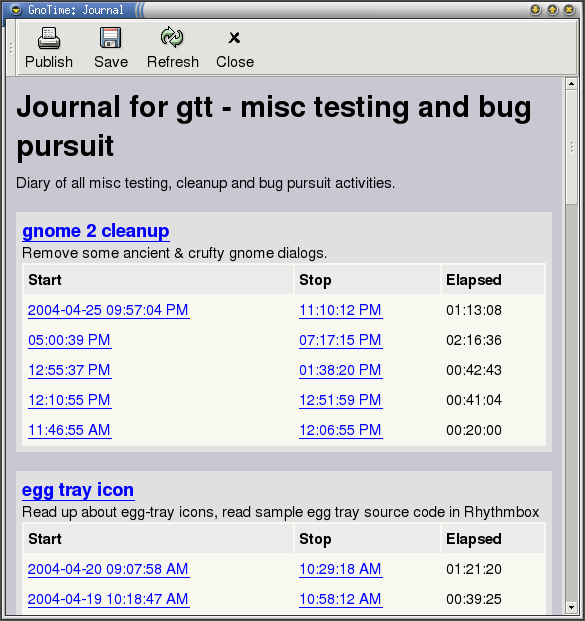Click the Publish printer icon
The height and width of the screenshot is (621, 585).
click(x=49, y=38)
